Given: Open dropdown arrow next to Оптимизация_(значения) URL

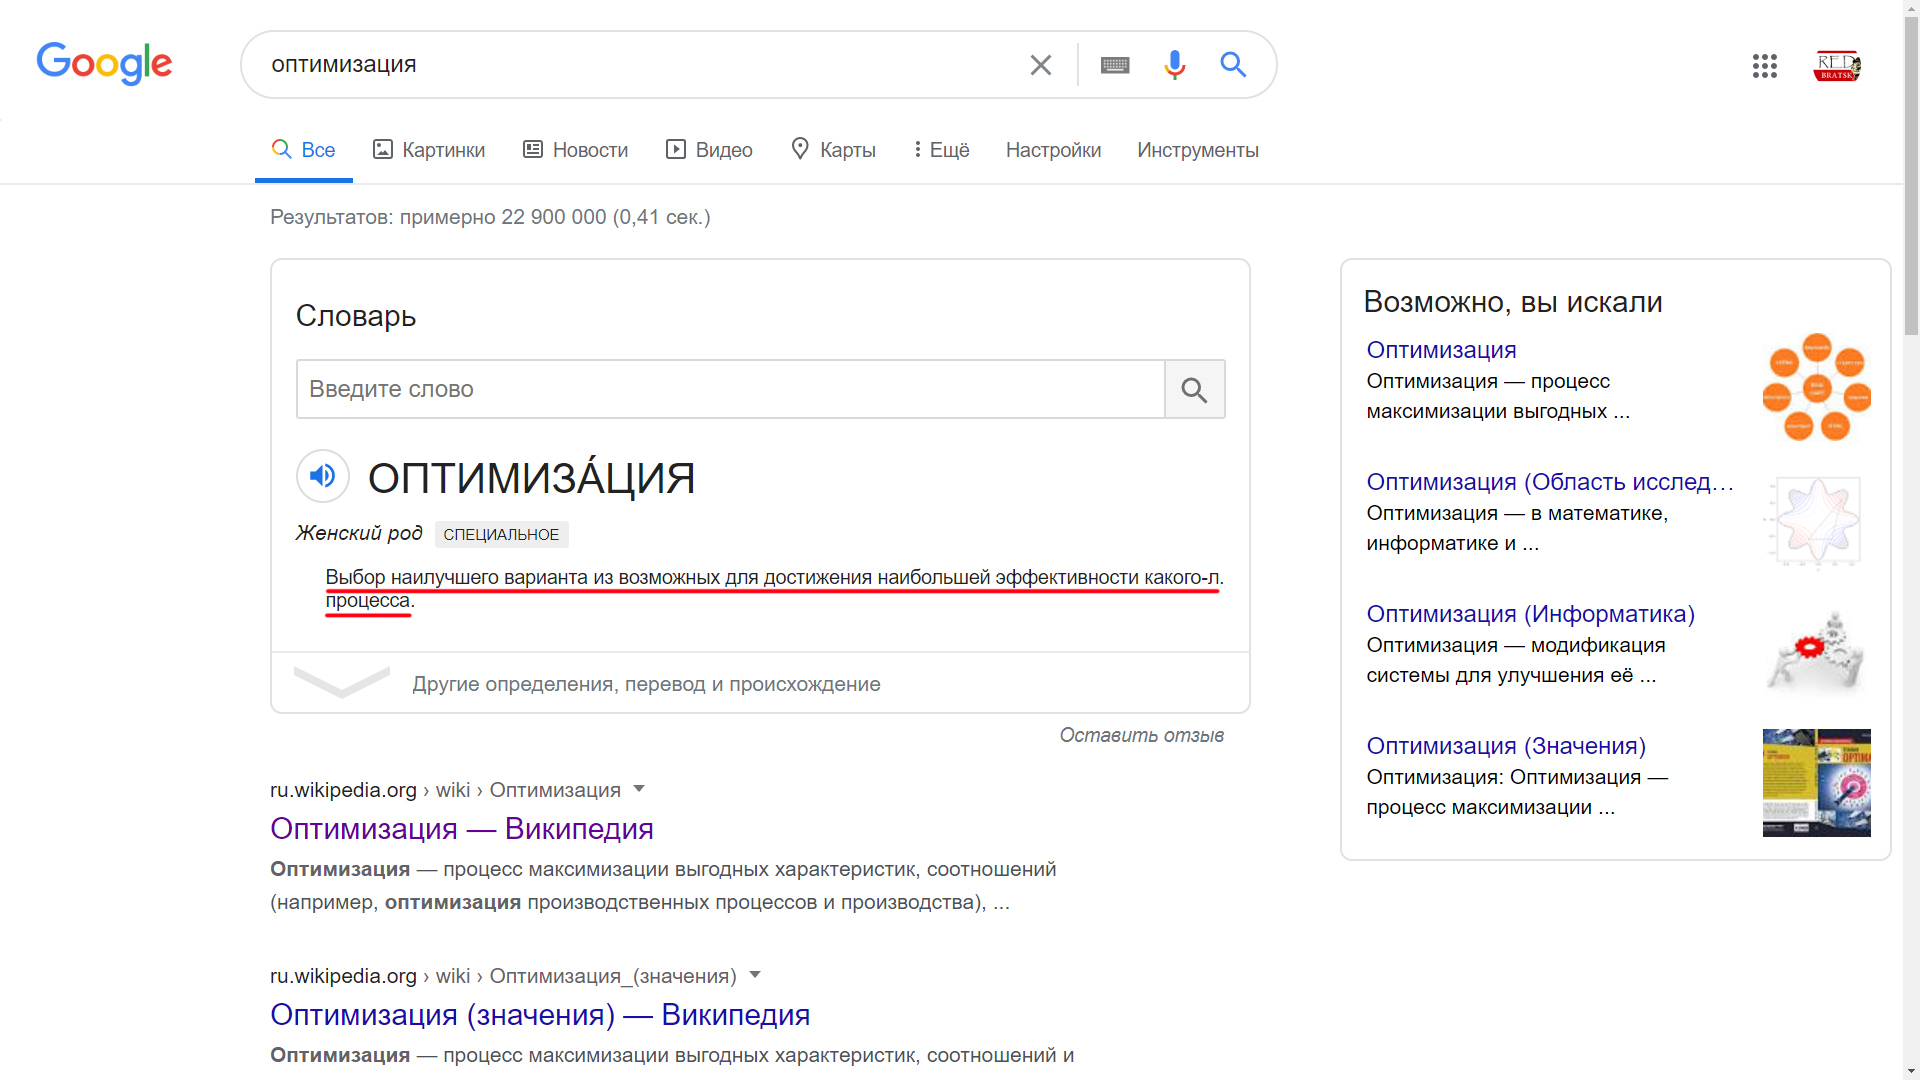Looking at the screenshot, I should [755, 975].
